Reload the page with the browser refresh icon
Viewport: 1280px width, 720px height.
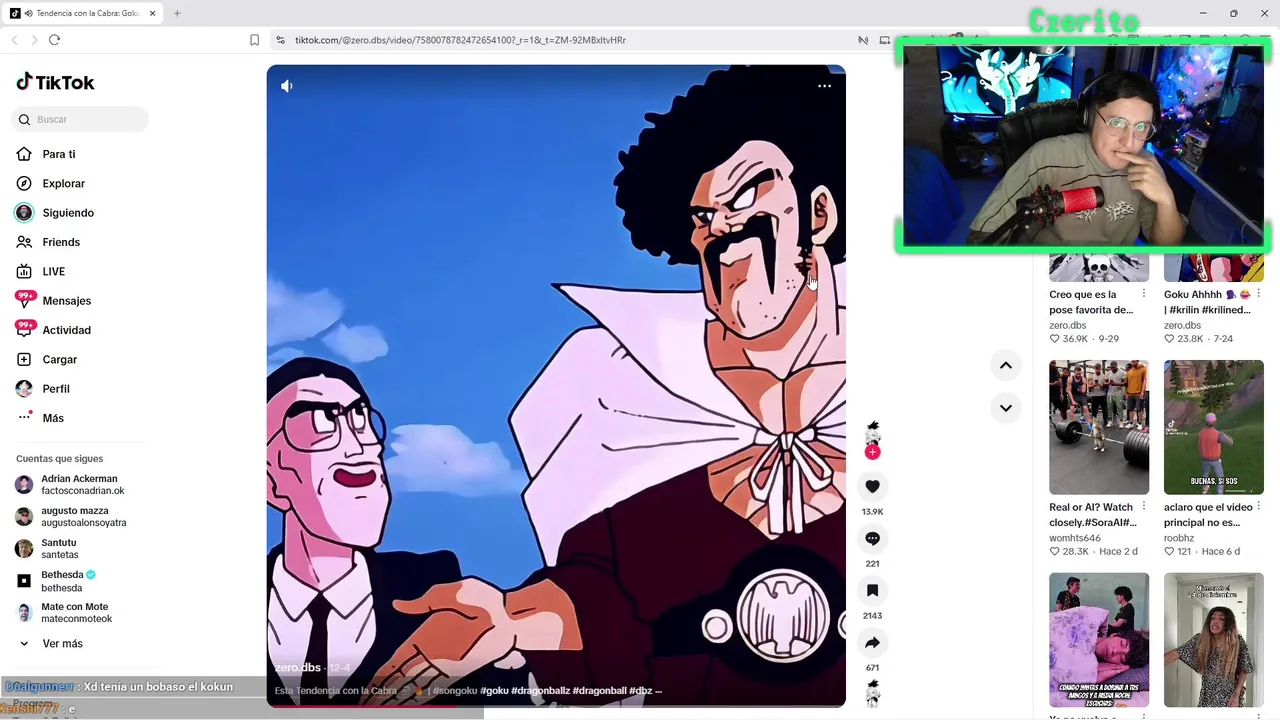point(54,40)
